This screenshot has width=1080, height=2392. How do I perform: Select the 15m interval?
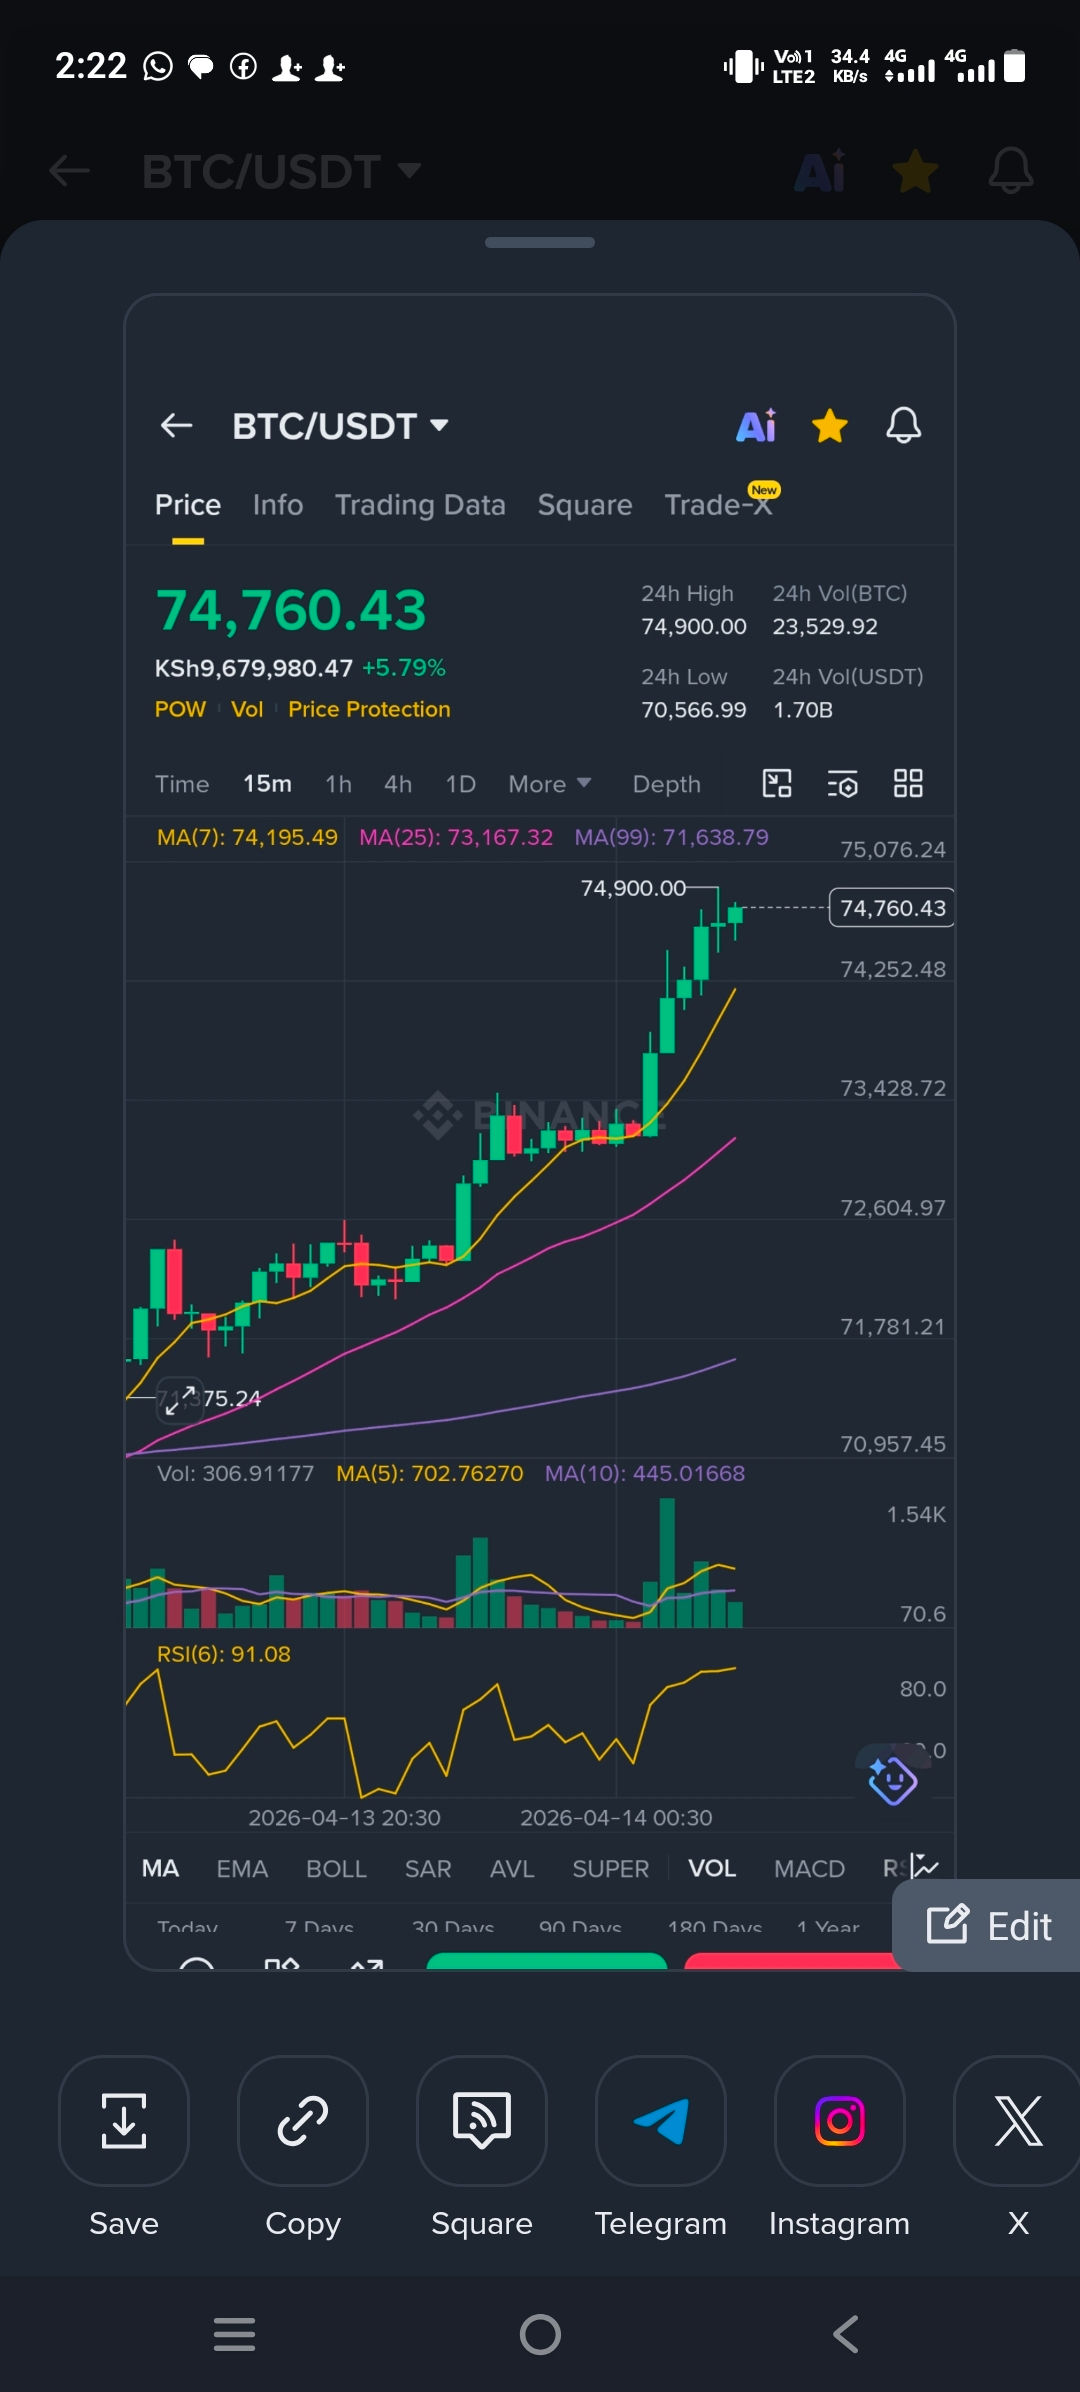tap(267, 784)
